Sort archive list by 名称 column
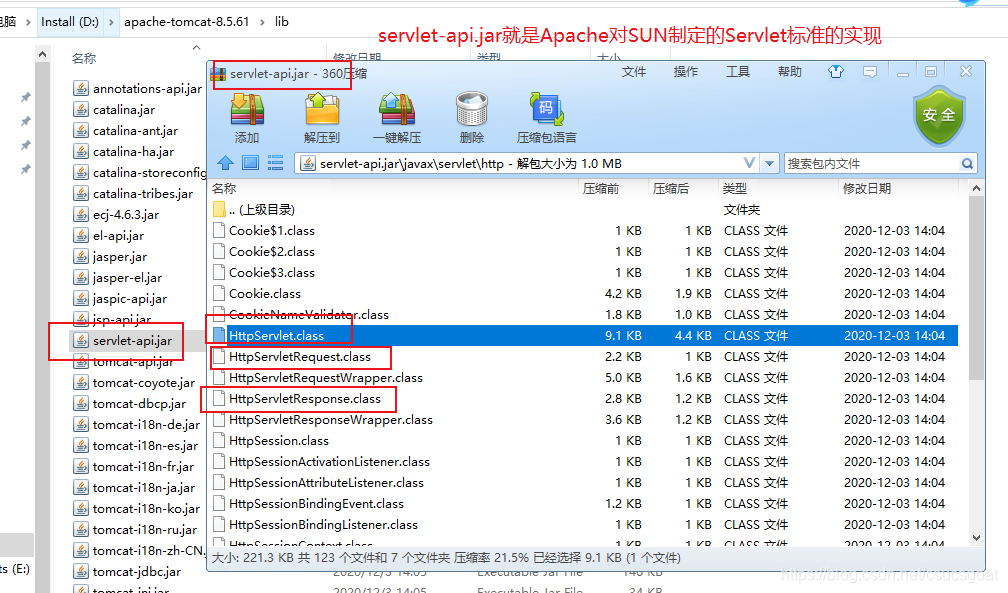Image resolution: width=1008 pixels, height=593 pixels. pyautogui.click(x=224, y=188)
